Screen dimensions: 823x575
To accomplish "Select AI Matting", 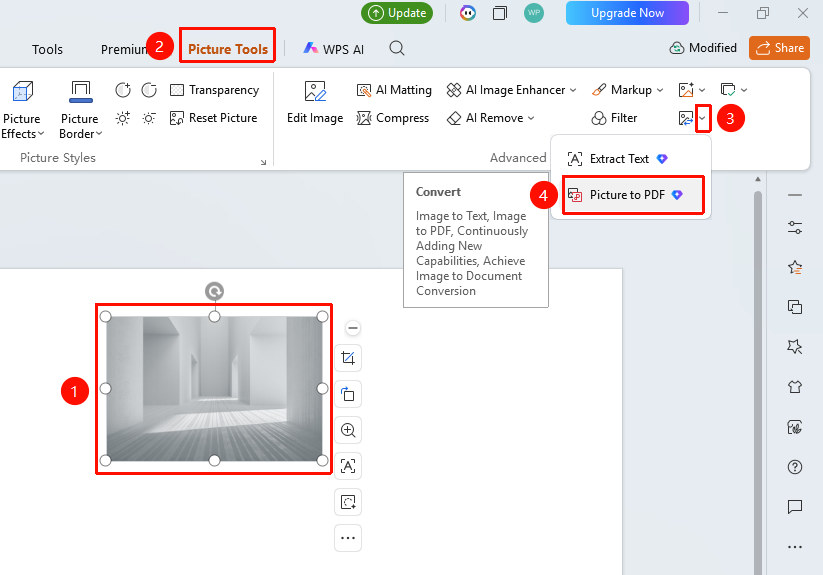I will [394, 90].
